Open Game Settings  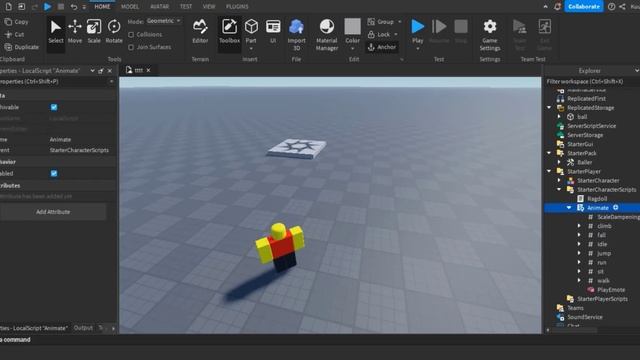pos(490,35)
